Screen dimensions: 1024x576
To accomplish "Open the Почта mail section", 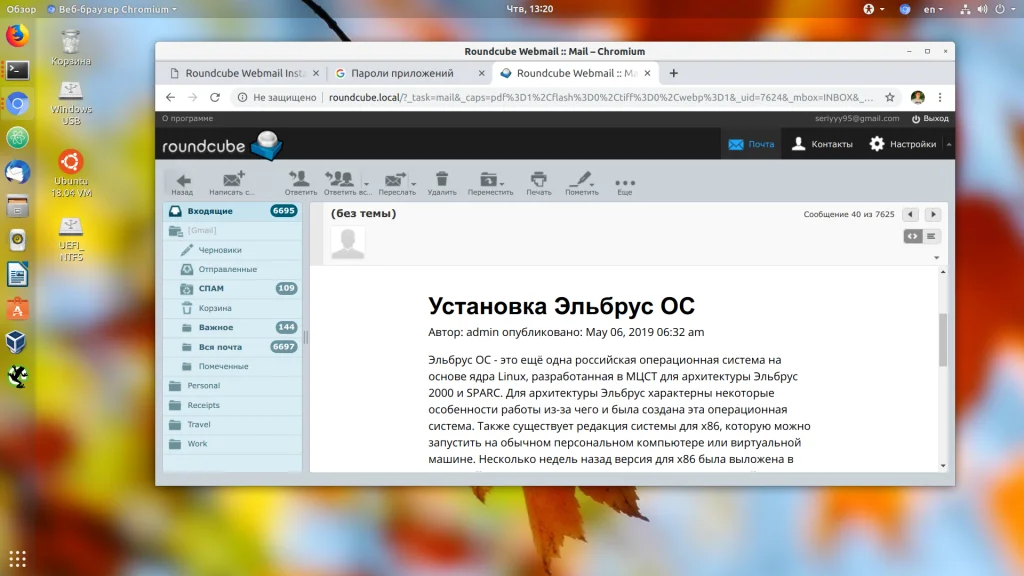I will pyautogui.click(x=752, y=144).
